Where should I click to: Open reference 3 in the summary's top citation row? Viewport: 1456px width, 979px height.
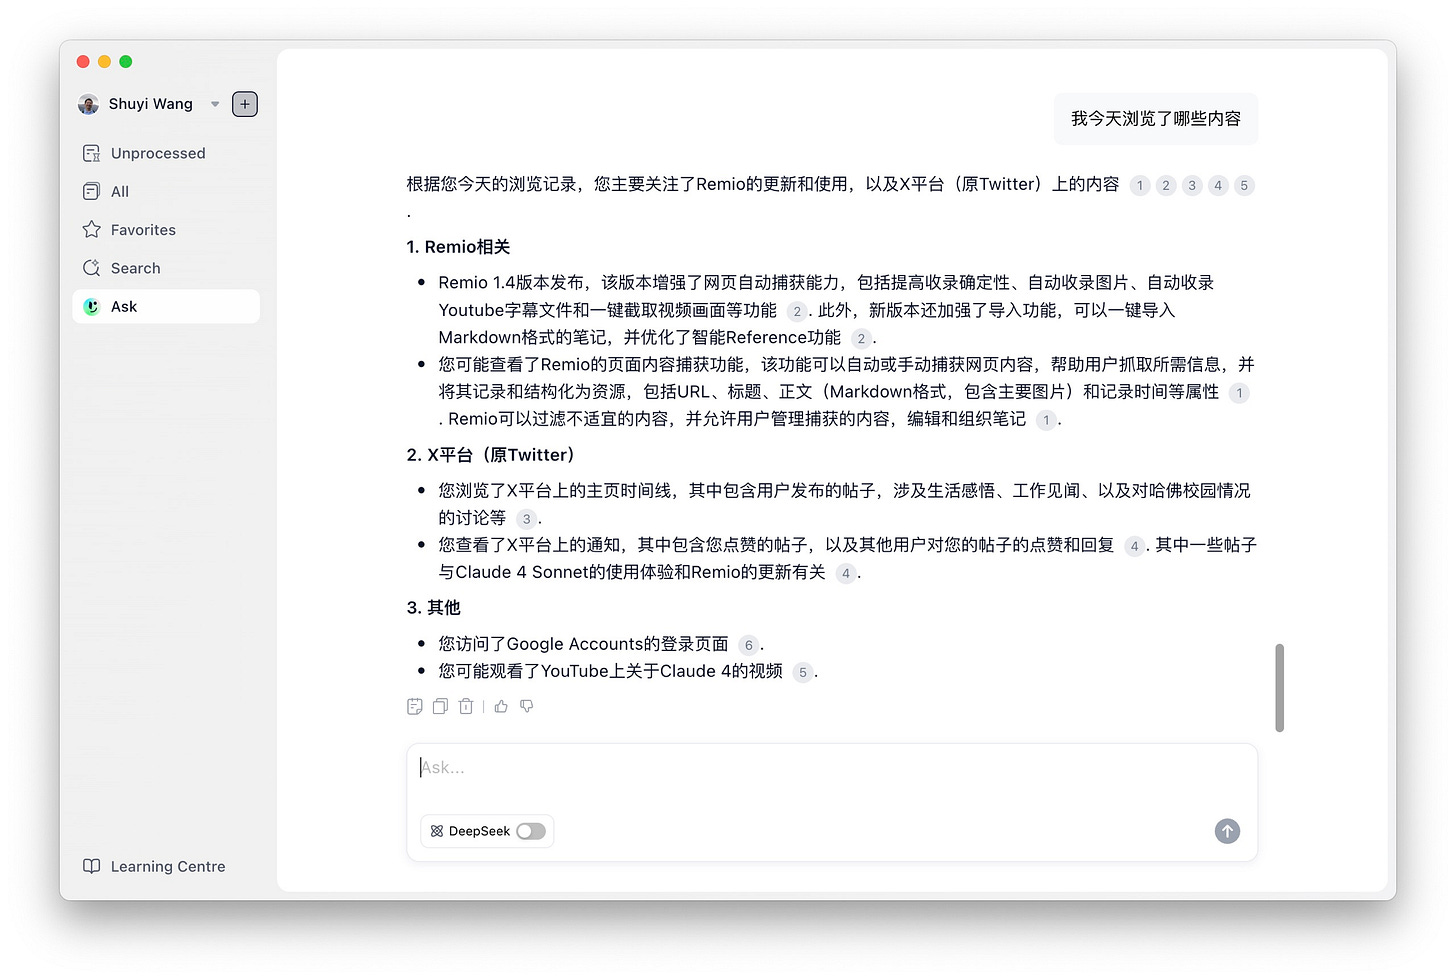(x=1192, y=185)
